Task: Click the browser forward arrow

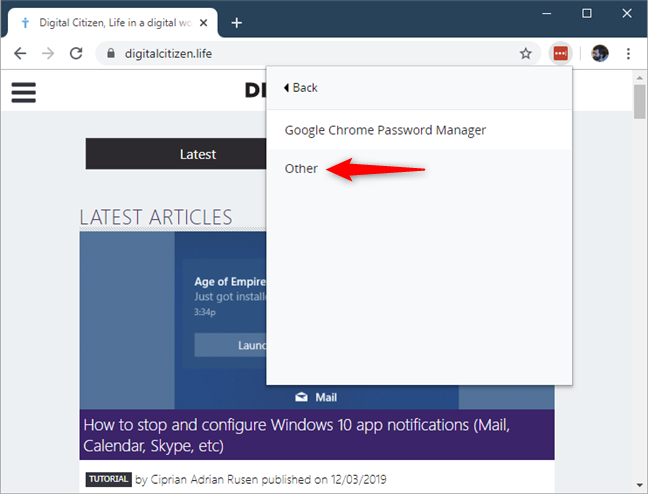Action: click(48, 53)
